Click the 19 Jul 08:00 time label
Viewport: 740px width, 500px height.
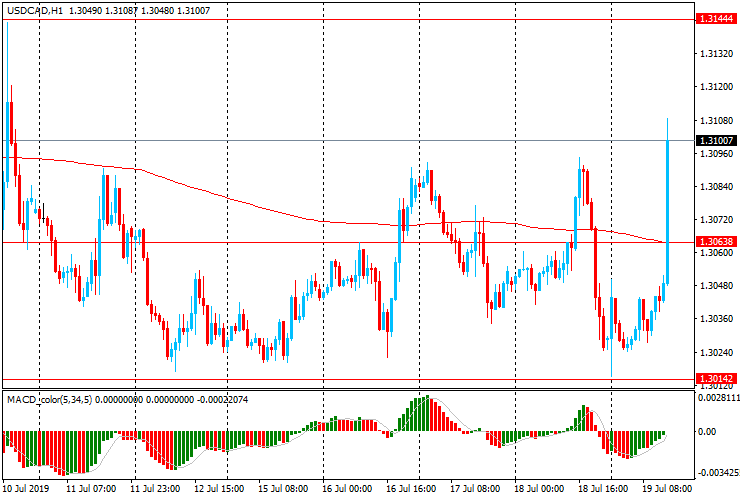point(667,488)
